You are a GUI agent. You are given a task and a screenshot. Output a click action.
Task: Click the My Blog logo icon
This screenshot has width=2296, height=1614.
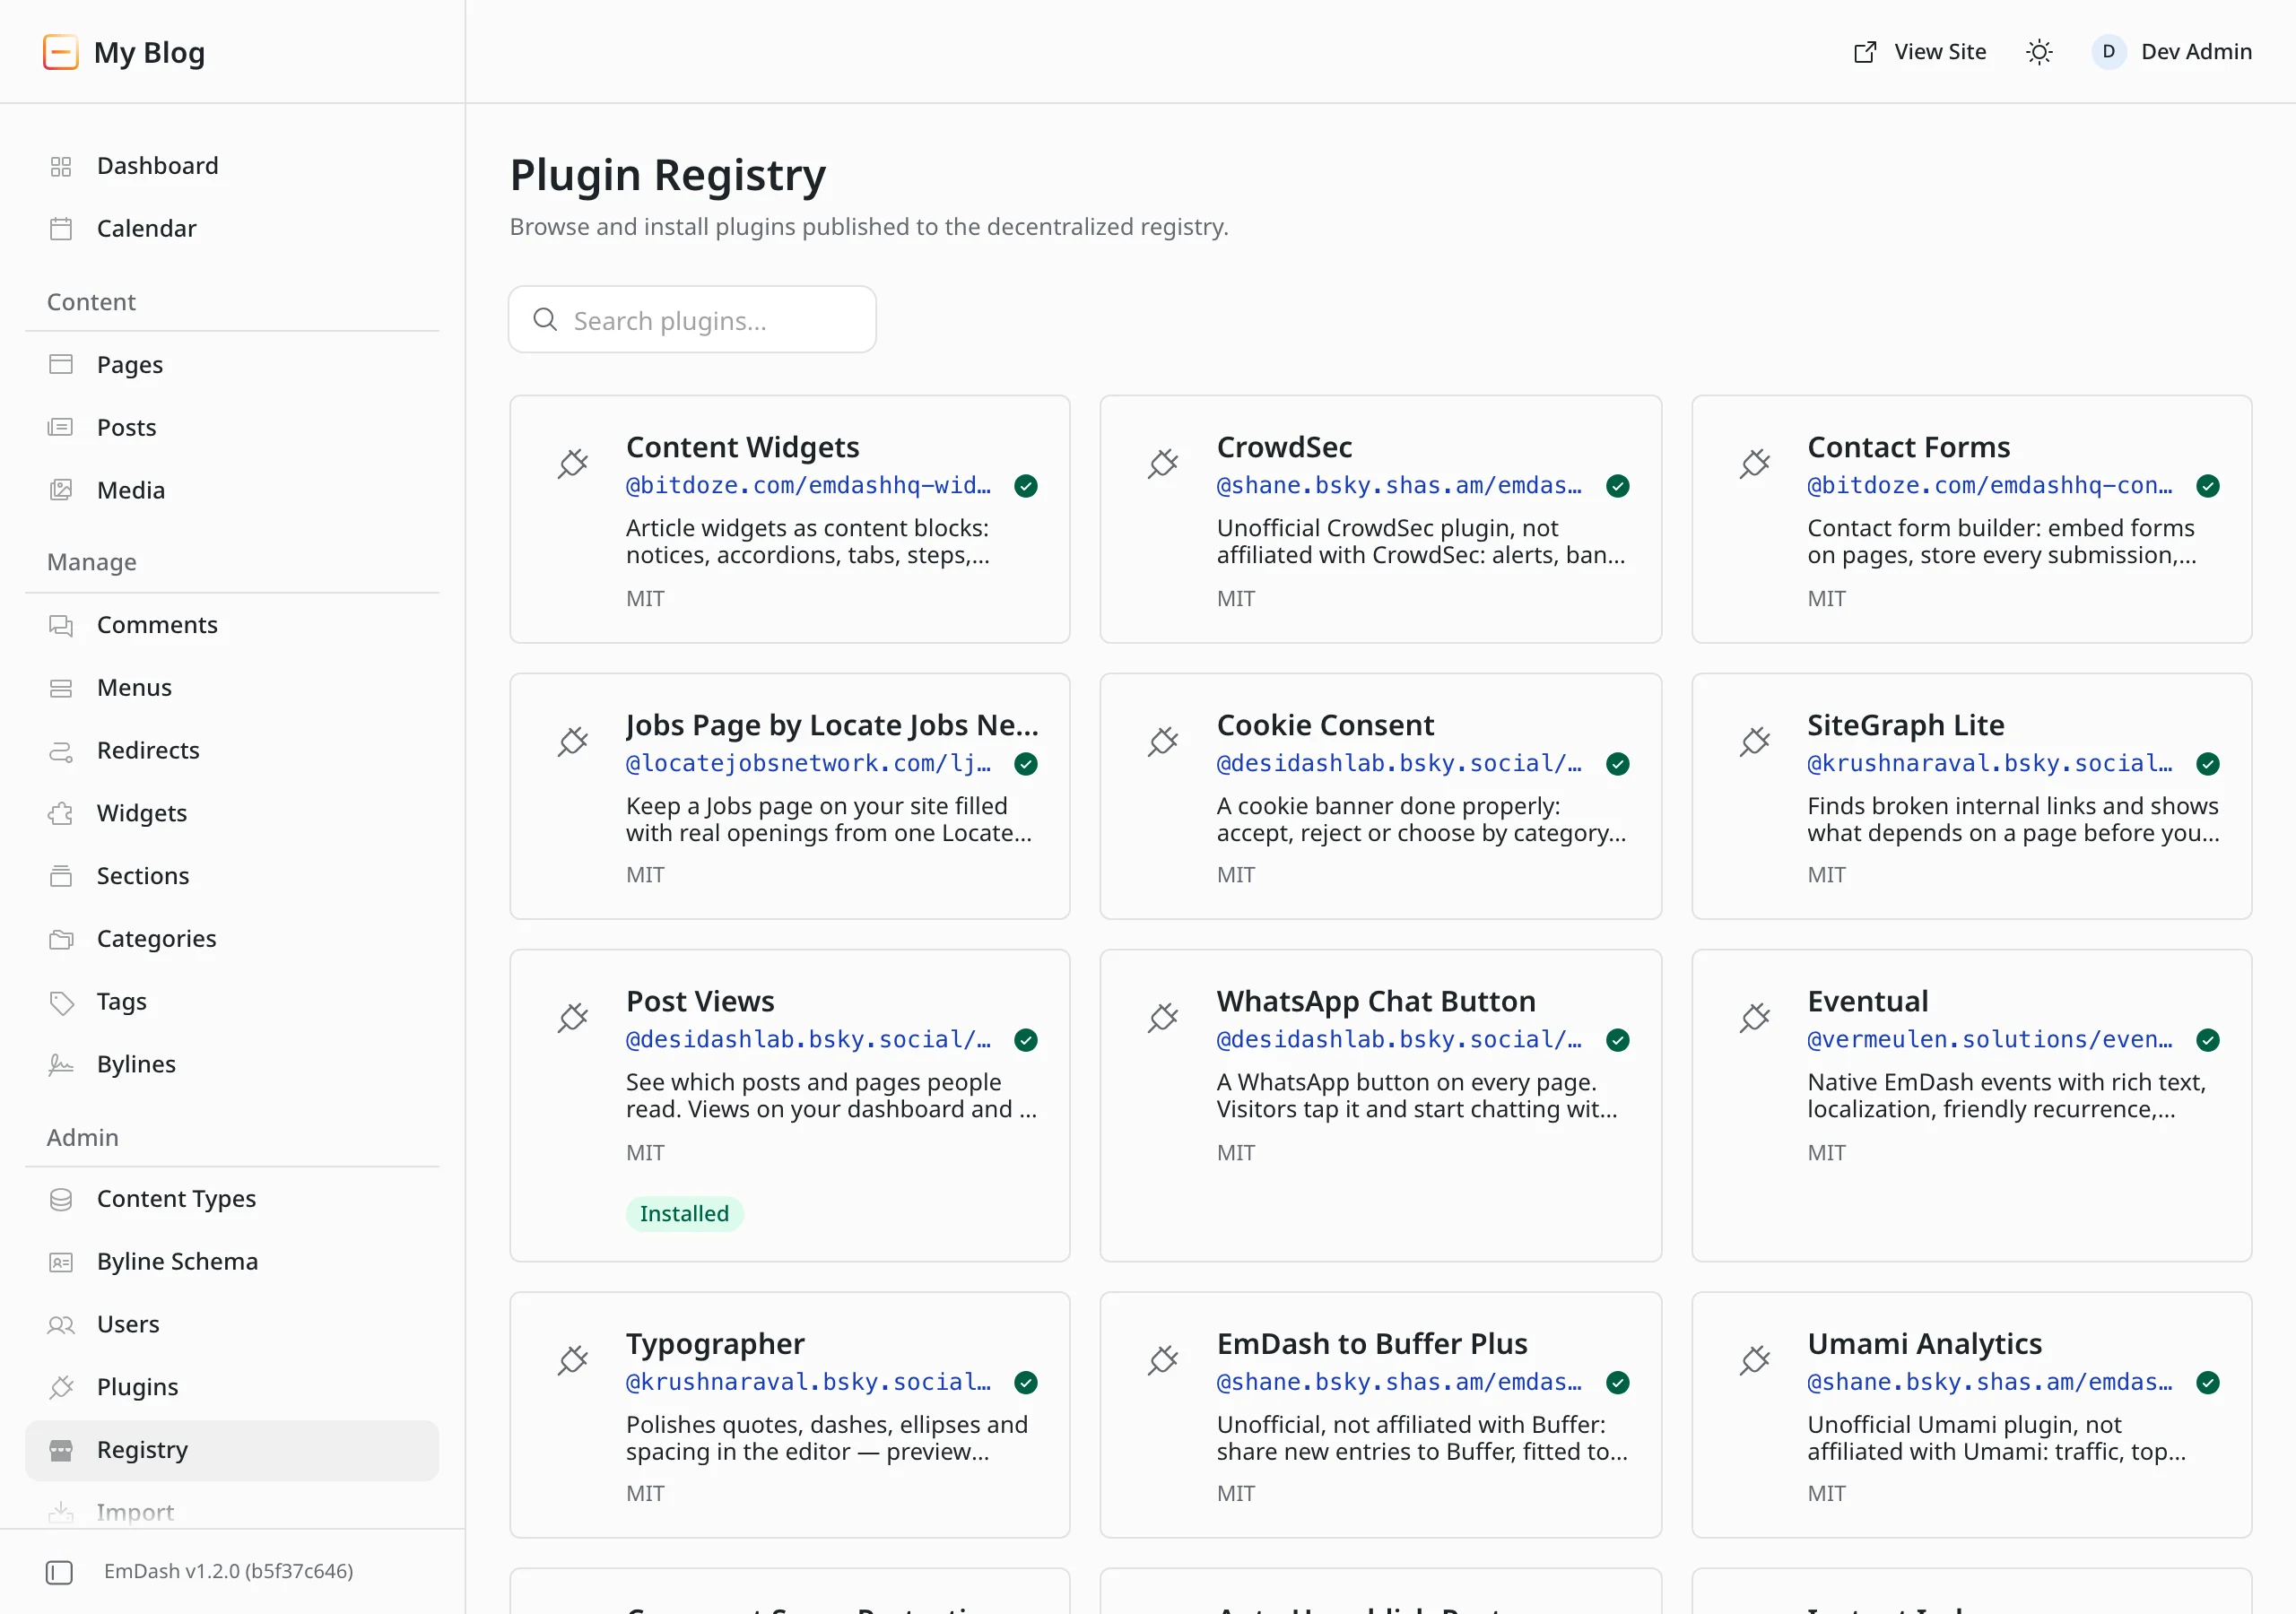(61, 52)
